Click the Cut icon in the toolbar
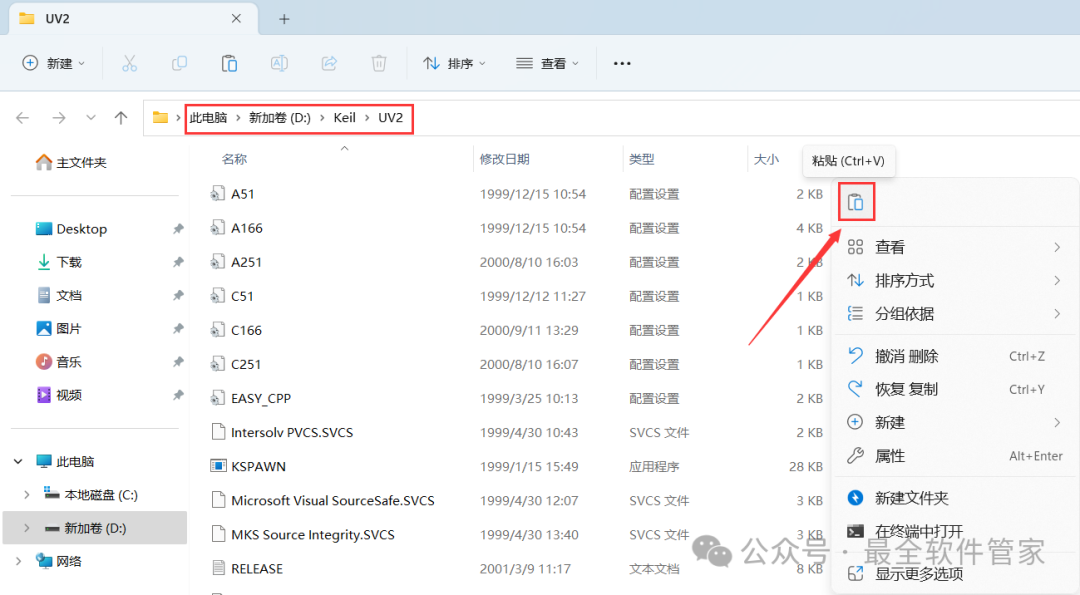 [x=129, y=62]
